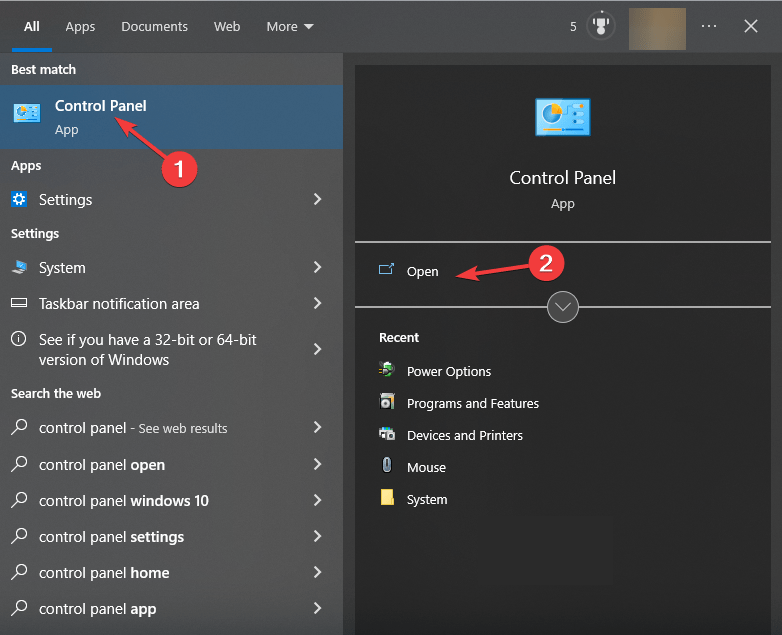Click the Mouse icon in Recent
This screenshot has width=782, height=635.
[387, 465]
